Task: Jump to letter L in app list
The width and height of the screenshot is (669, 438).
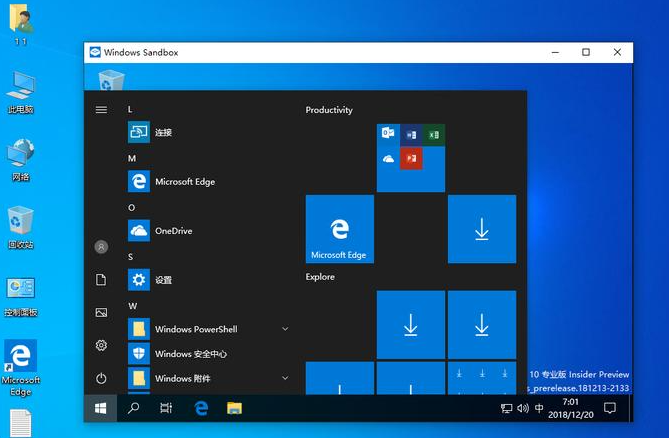Action: click(130, 110)
